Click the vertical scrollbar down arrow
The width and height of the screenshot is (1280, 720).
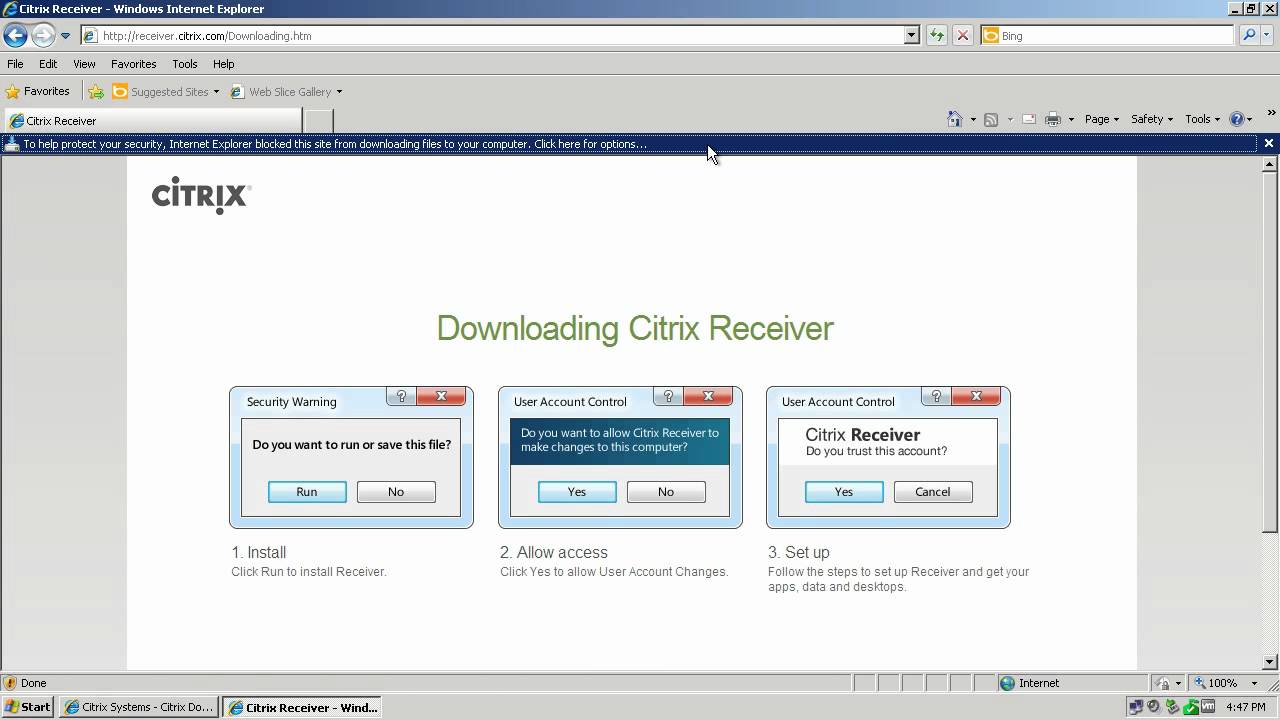[1270, 661]
